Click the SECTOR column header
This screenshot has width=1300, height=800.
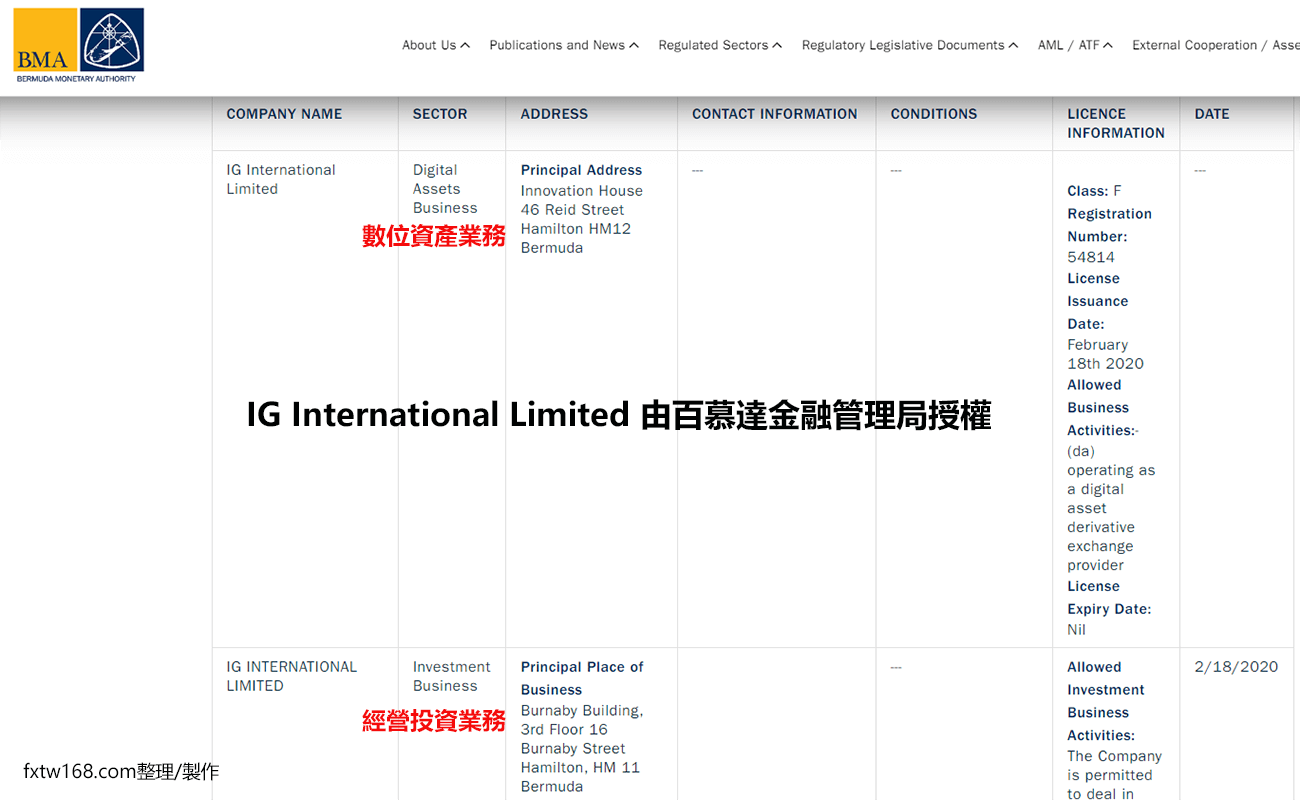point(440,113)
